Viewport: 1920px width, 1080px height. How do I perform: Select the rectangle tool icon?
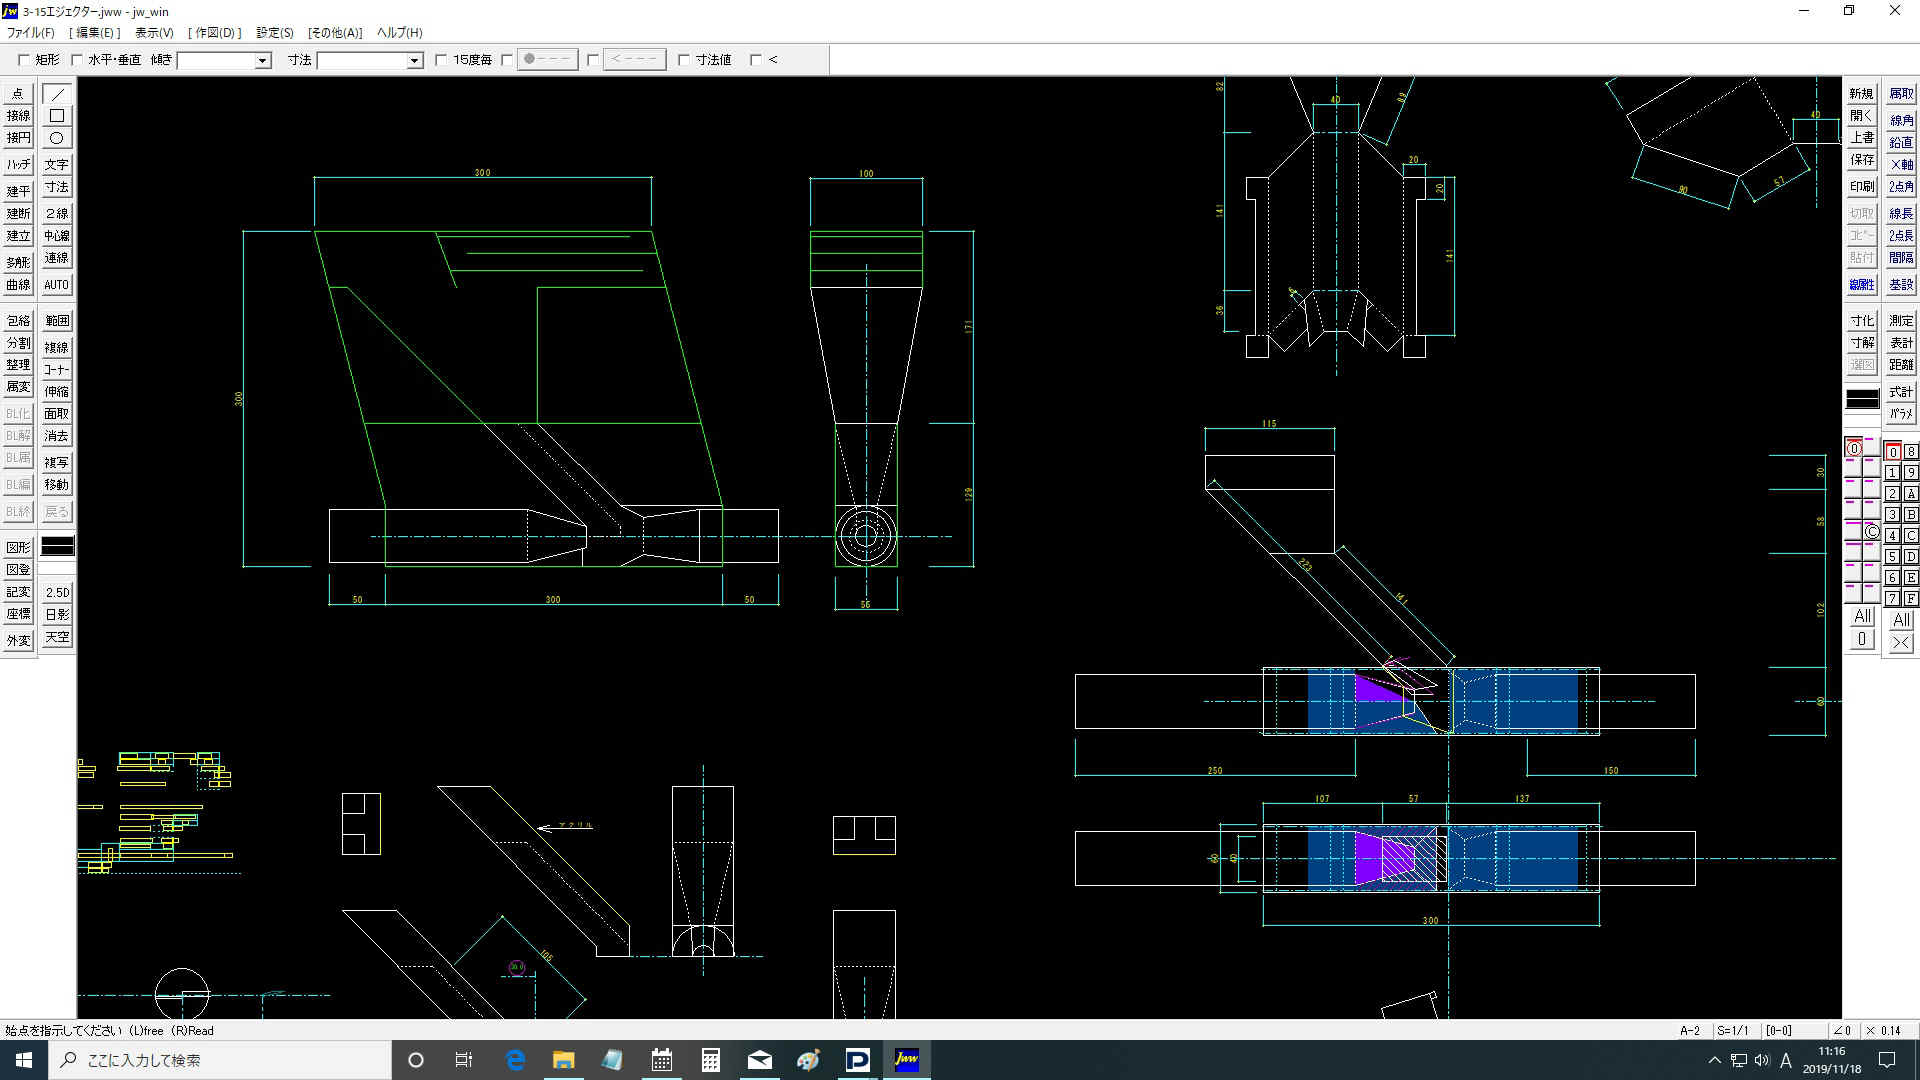tap(57, 116)
